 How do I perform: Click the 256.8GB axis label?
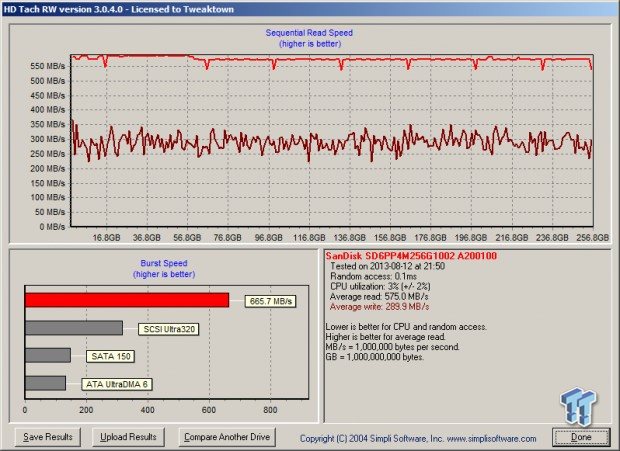click(592, 238)
